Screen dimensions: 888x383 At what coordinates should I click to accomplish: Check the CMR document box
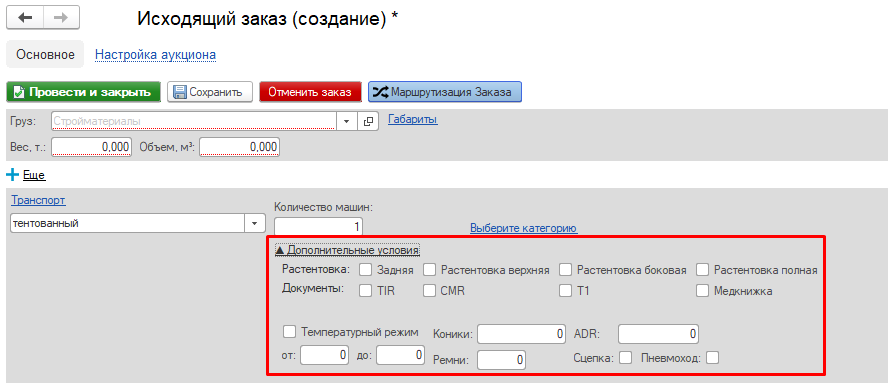tap(430, 291)
